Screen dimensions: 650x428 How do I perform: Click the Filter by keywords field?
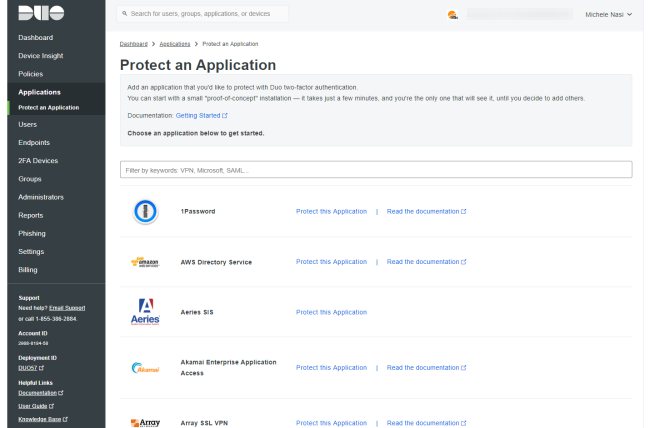click(376, 170)
